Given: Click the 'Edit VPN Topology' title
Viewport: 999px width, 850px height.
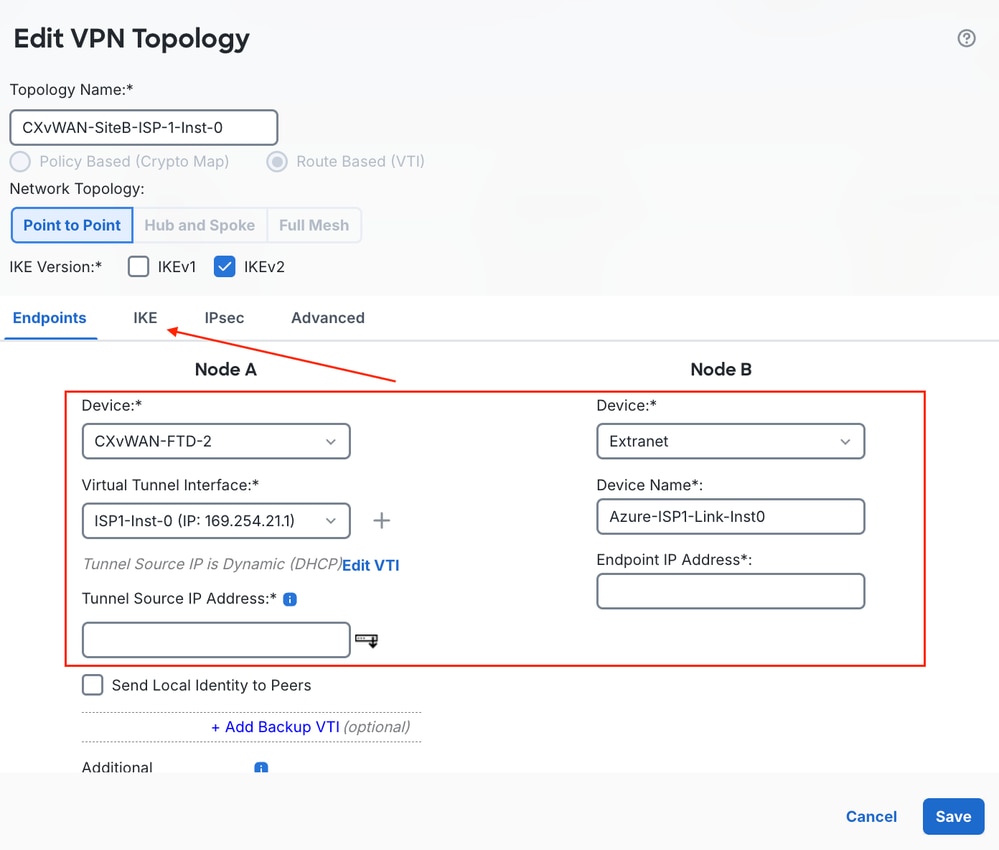Looking at the screenshot, I should [x=131, y=40].
